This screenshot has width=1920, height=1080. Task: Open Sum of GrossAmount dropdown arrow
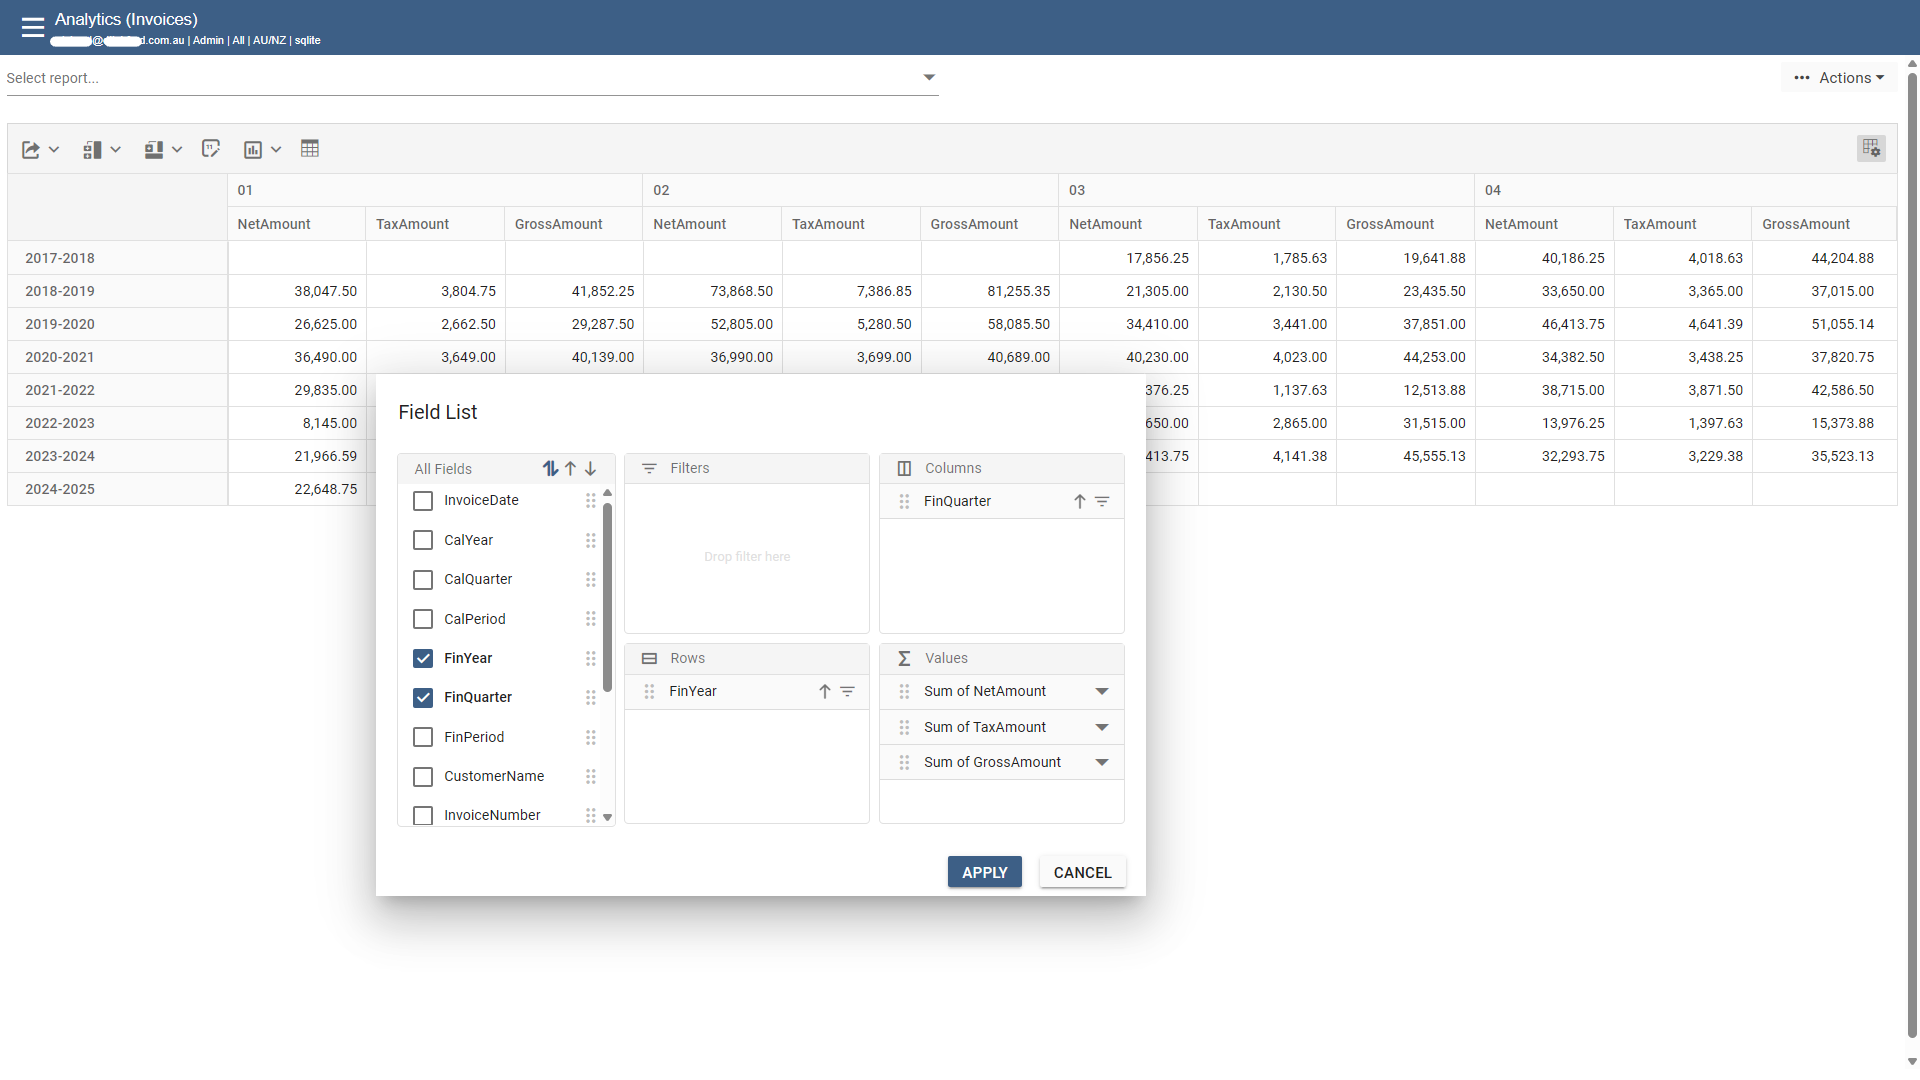[1102, 763]
